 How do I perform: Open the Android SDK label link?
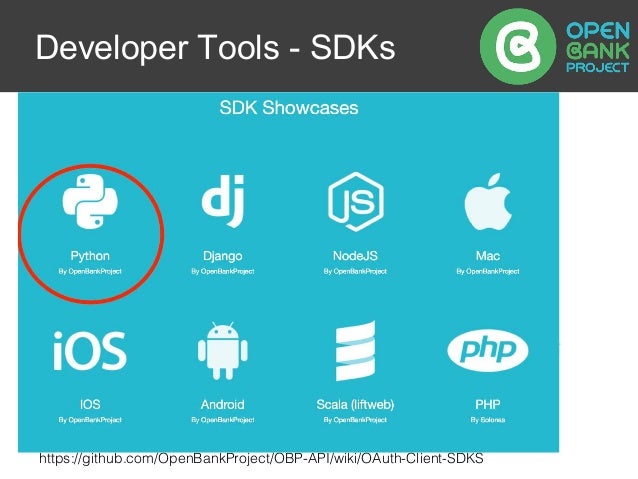click(223, 405)
